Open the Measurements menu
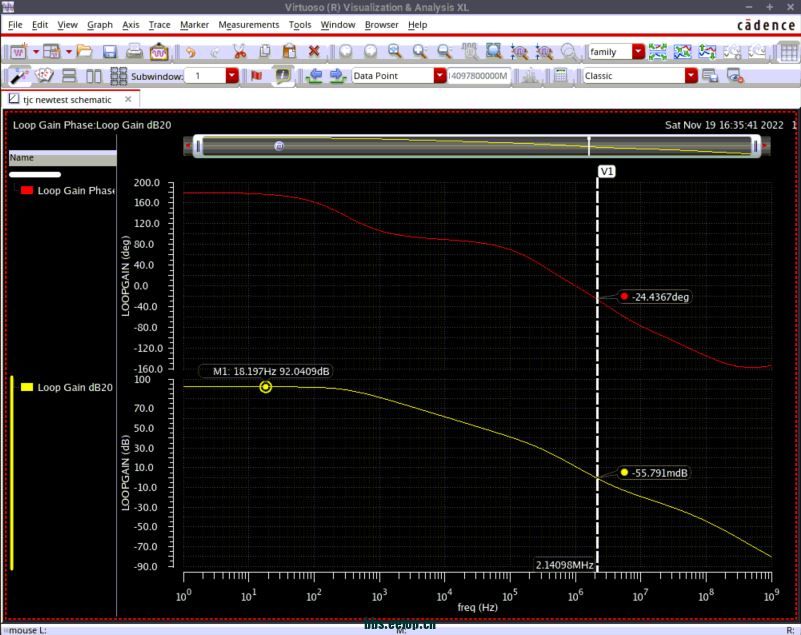 point(248,24)
